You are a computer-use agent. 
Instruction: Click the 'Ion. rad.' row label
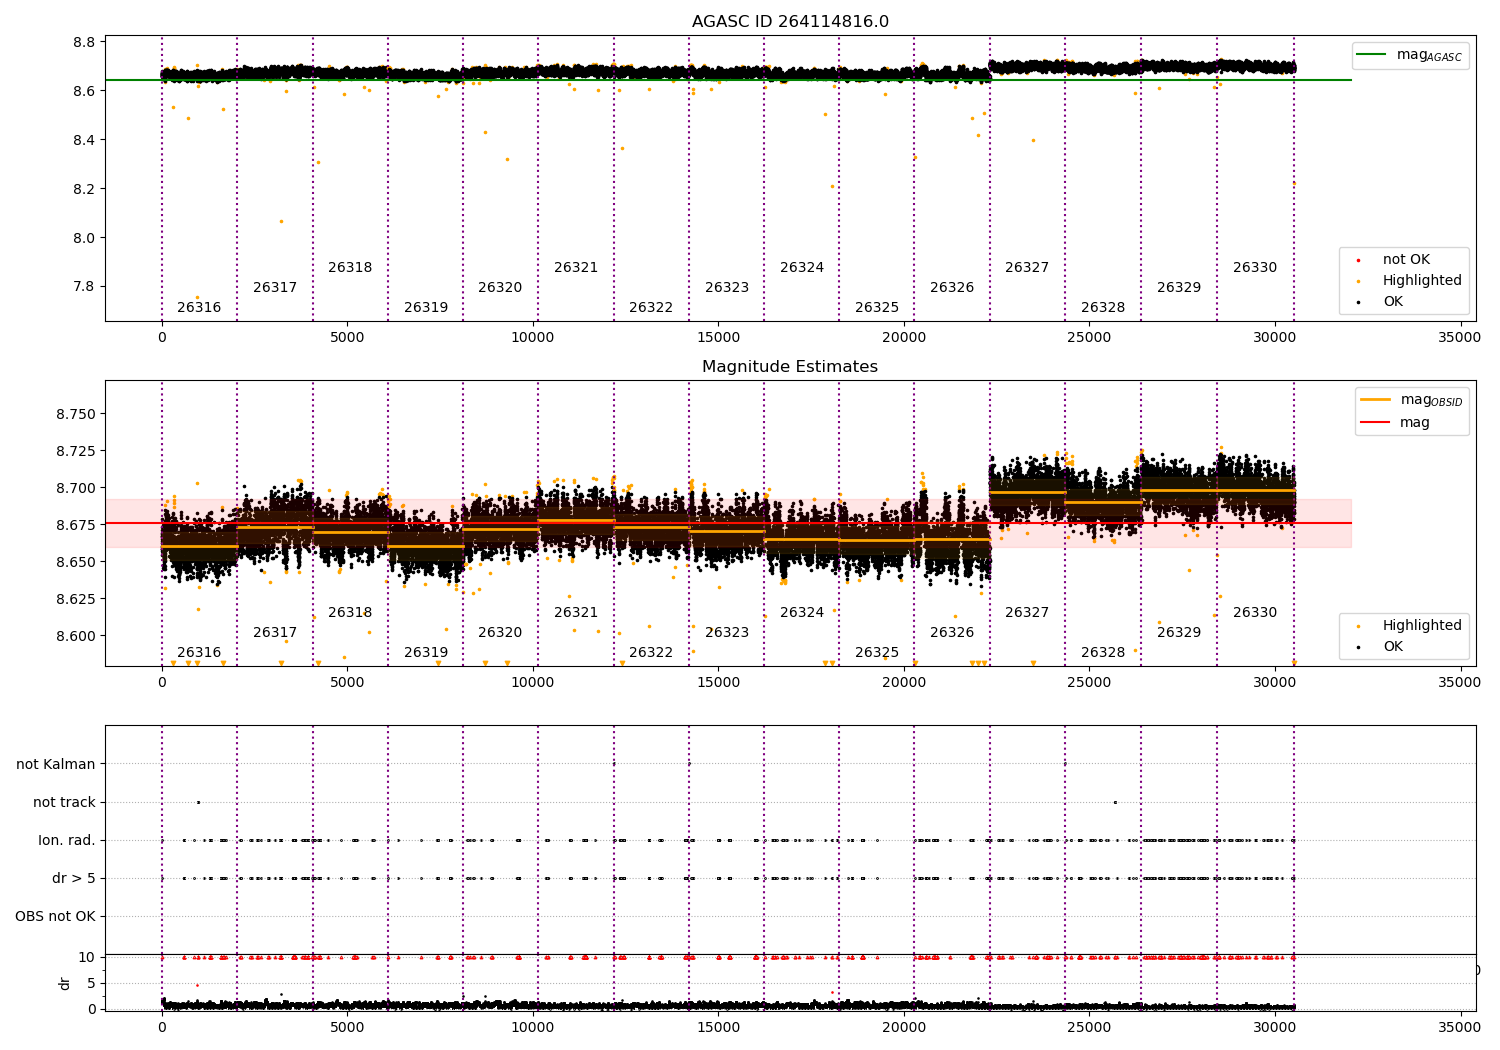(67, 841)
